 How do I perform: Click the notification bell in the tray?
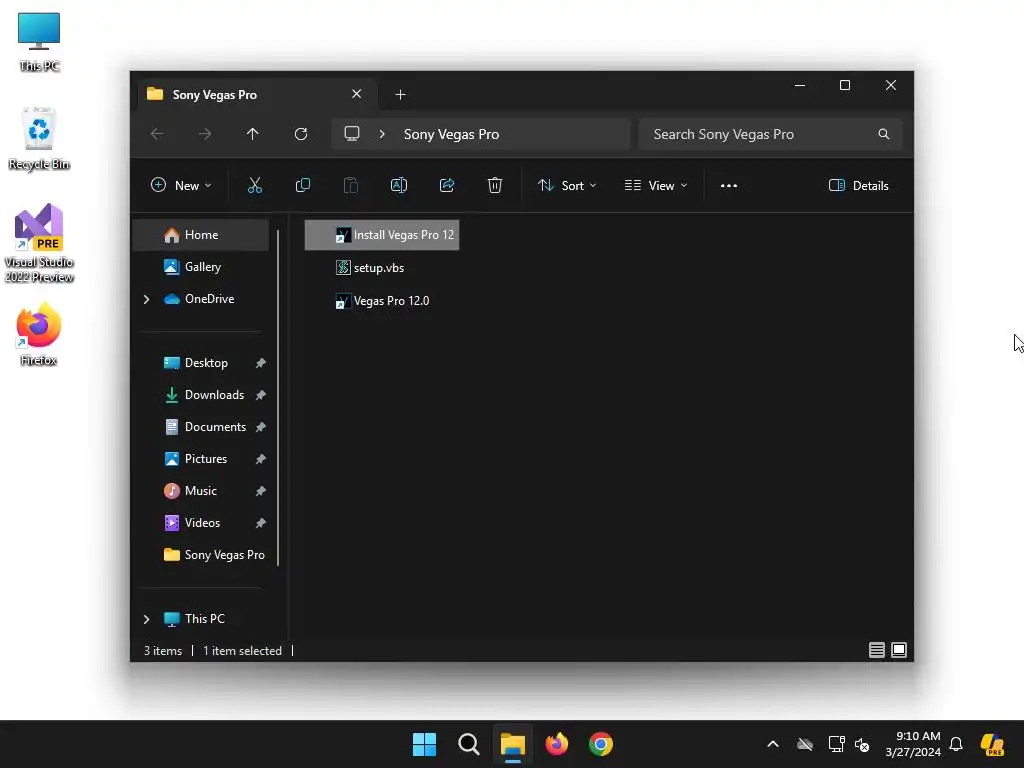956,744
